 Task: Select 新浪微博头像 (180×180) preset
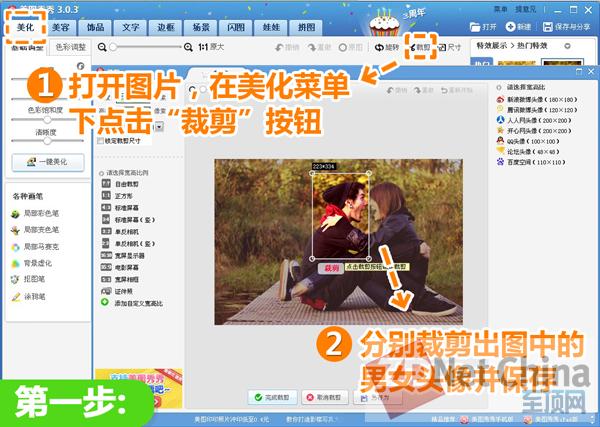pos(536,99)
